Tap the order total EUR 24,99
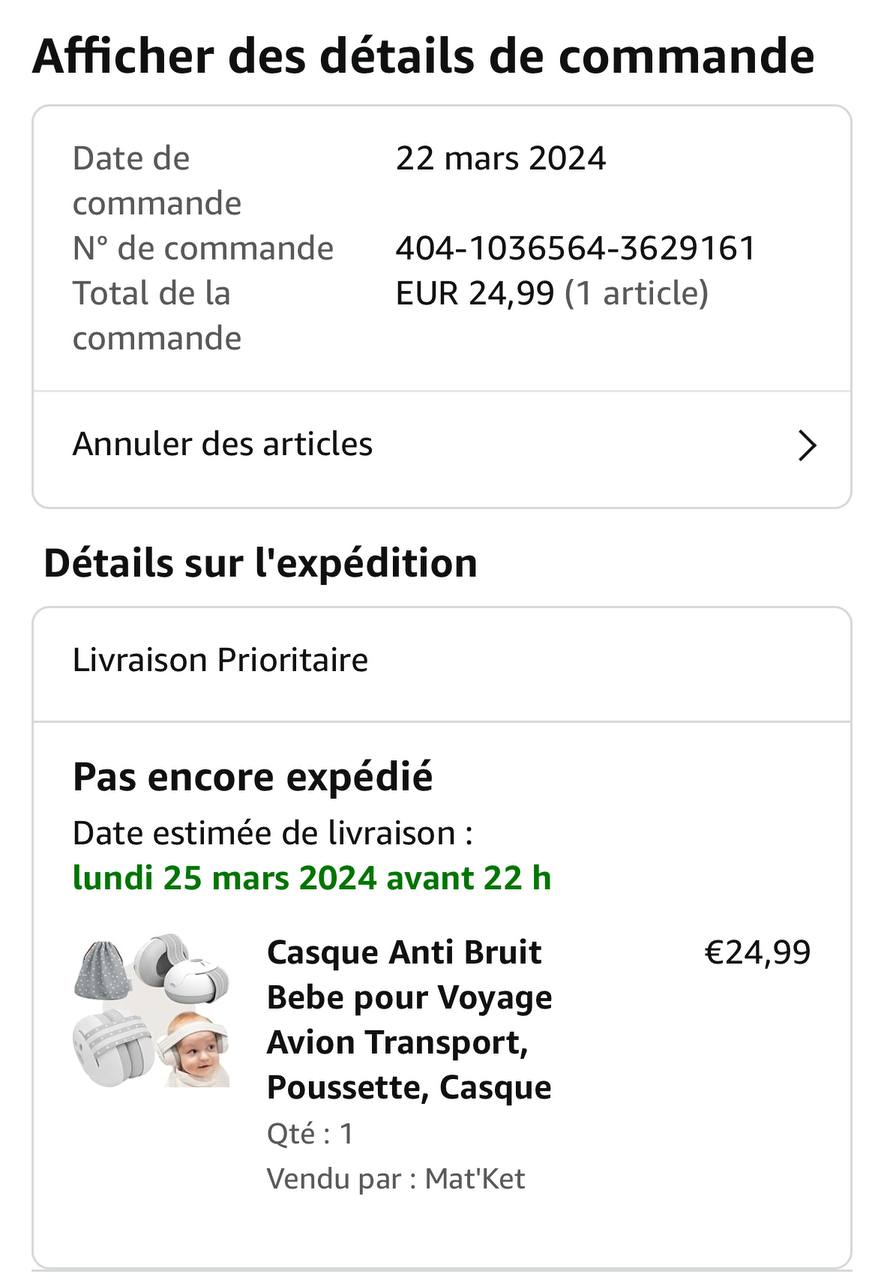 475,293
